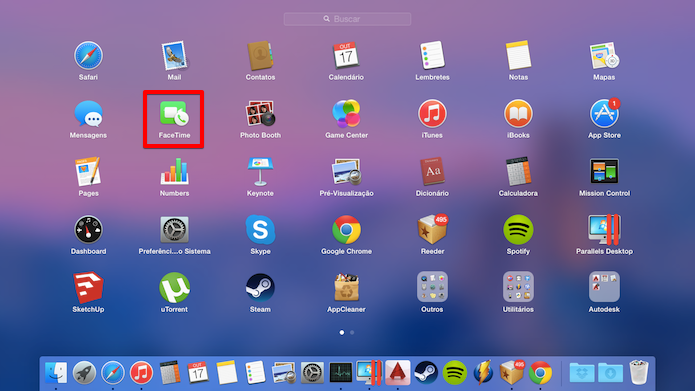Open the Contatos app

point(260,56)
